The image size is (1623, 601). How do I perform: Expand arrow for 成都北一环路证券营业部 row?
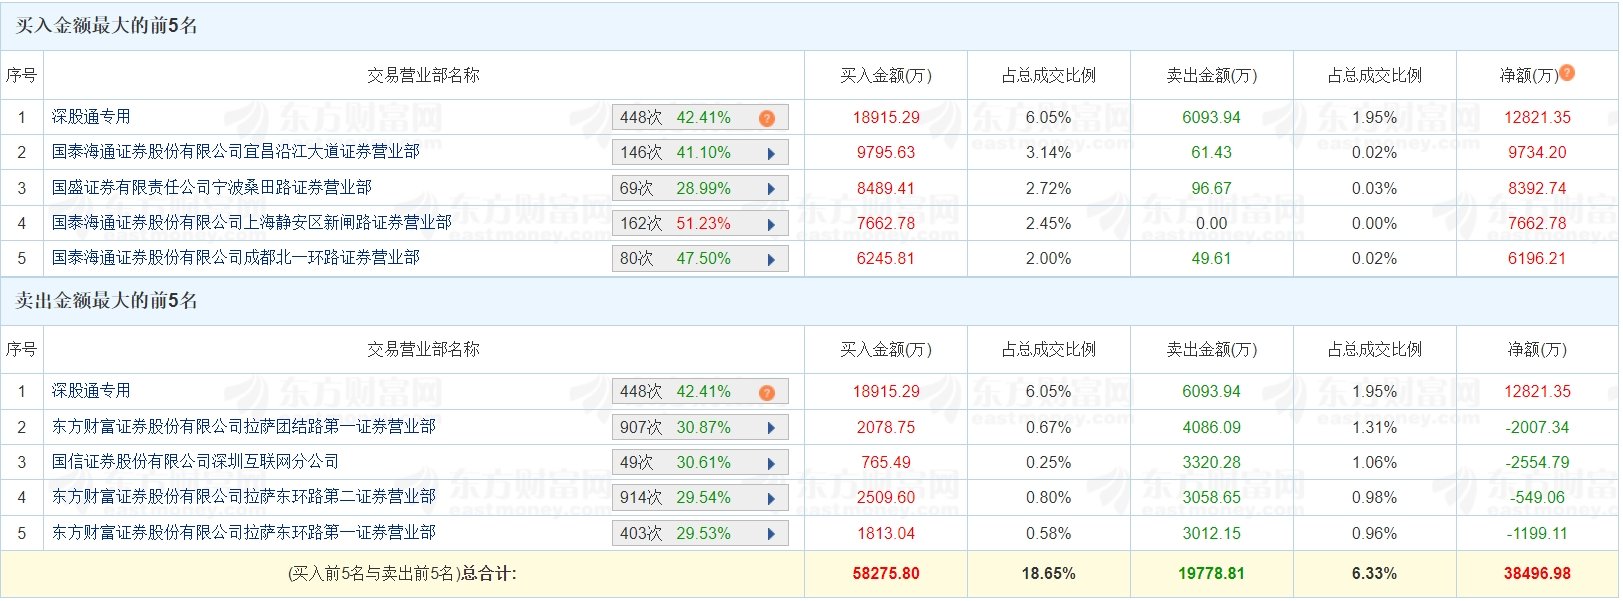tap(771, 259)
